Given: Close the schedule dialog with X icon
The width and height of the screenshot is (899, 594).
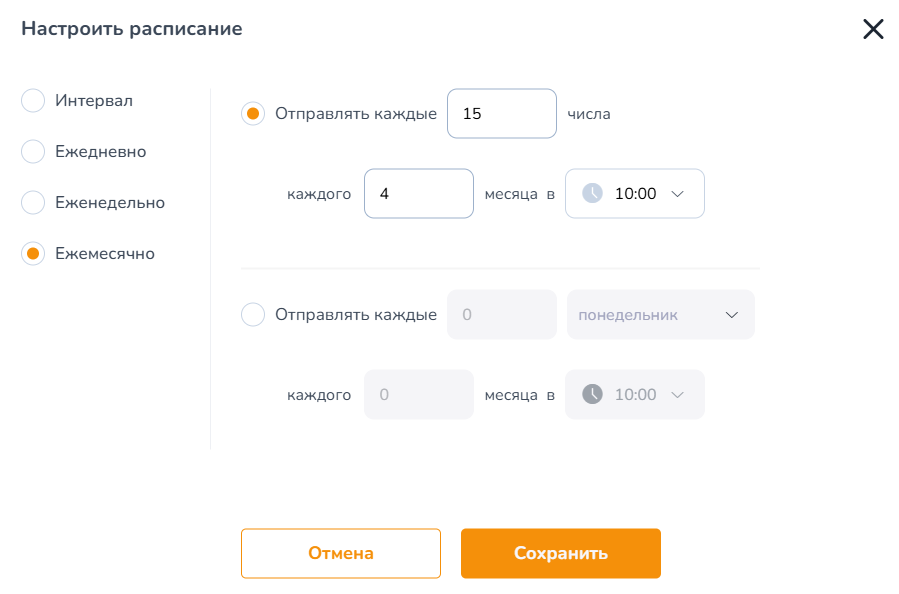Looking at the screenshot, I should 873,29.
